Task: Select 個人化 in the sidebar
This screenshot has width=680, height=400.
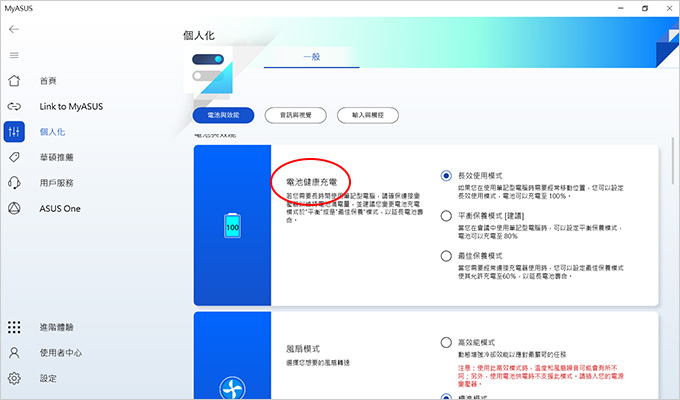Action: 52,132
